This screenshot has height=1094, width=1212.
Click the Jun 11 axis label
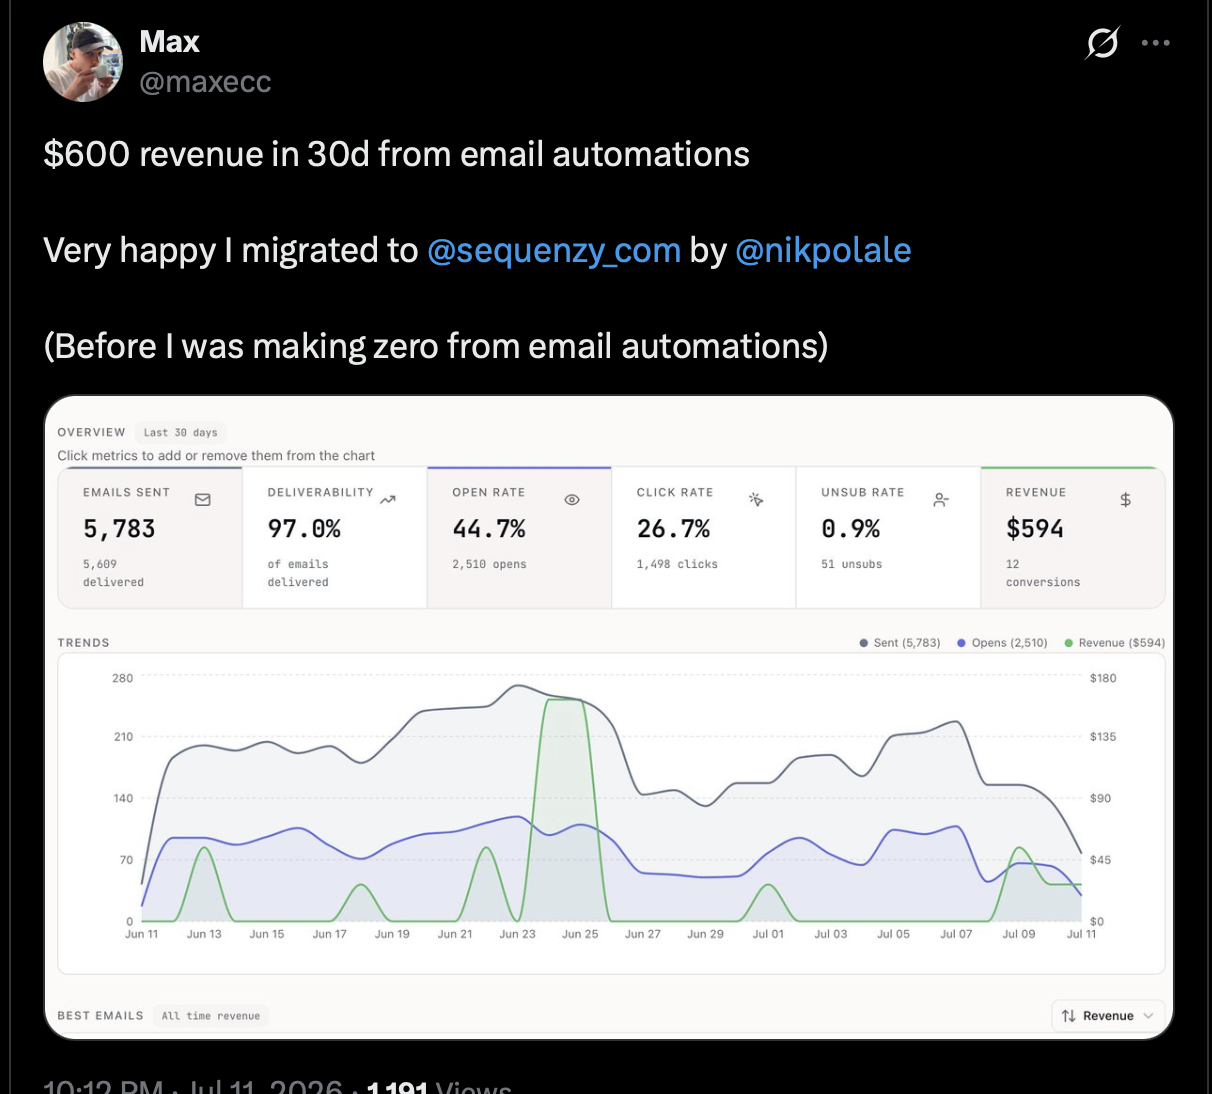pos(141,934)
